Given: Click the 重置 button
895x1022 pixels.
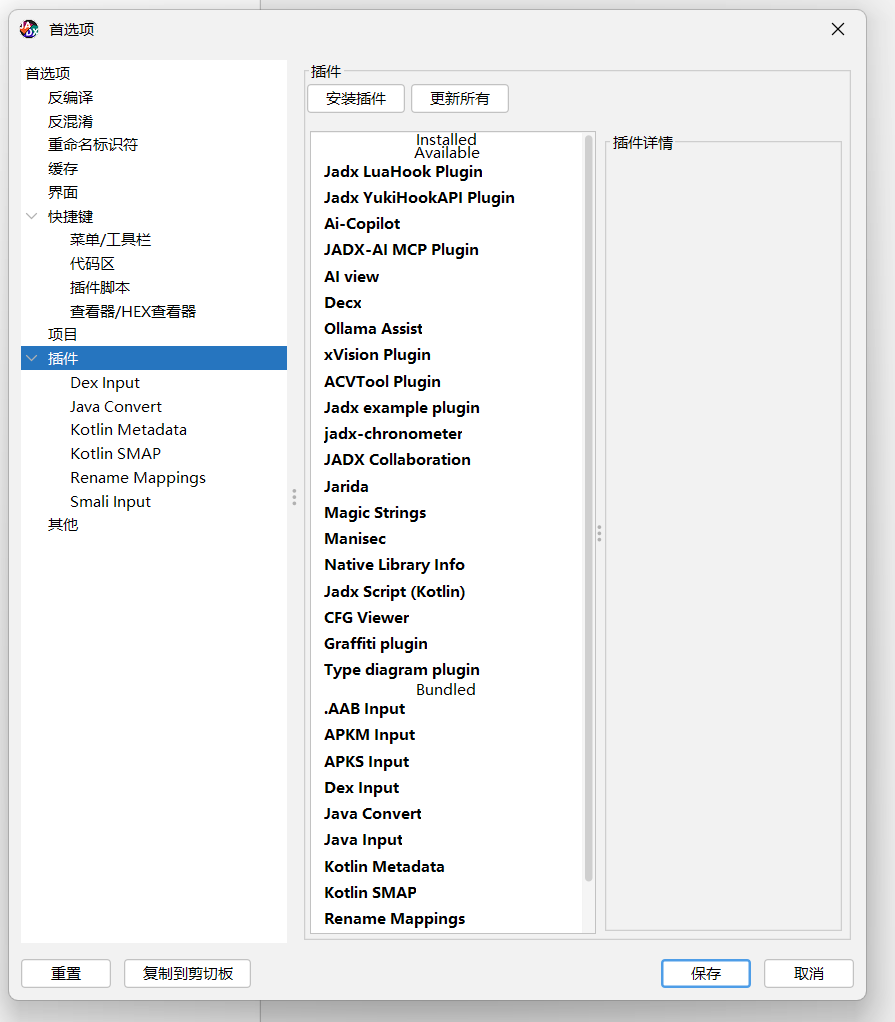Looking at the screenshot, I should (66, 973).
